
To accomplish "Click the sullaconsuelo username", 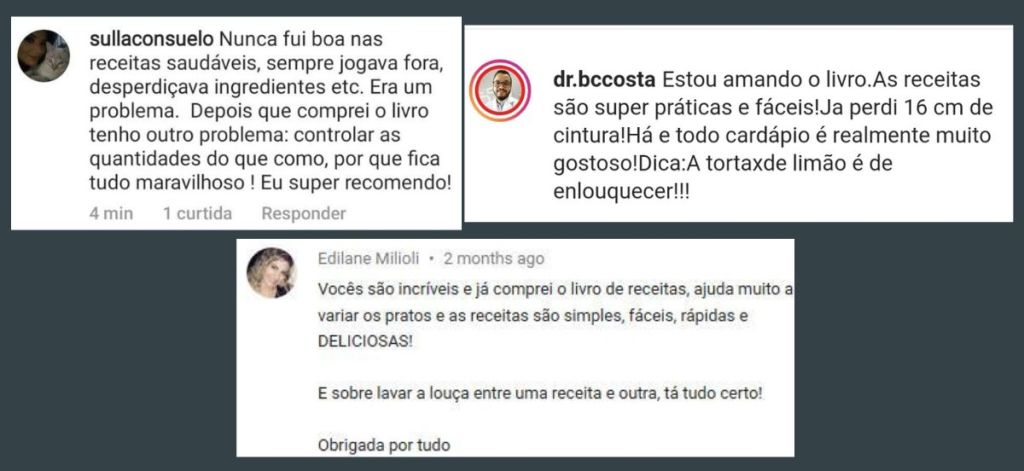I will coord(152,39).
